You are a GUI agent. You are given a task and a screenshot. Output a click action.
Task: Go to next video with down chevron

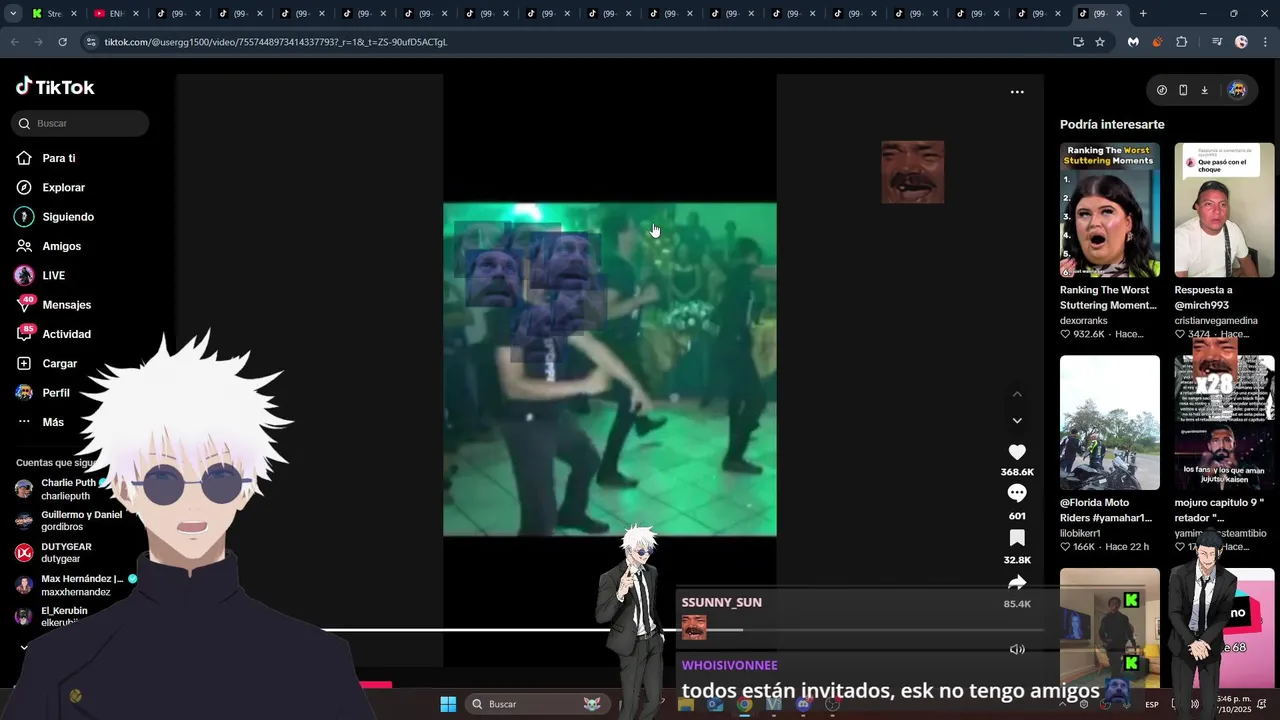coord(1017,421)
